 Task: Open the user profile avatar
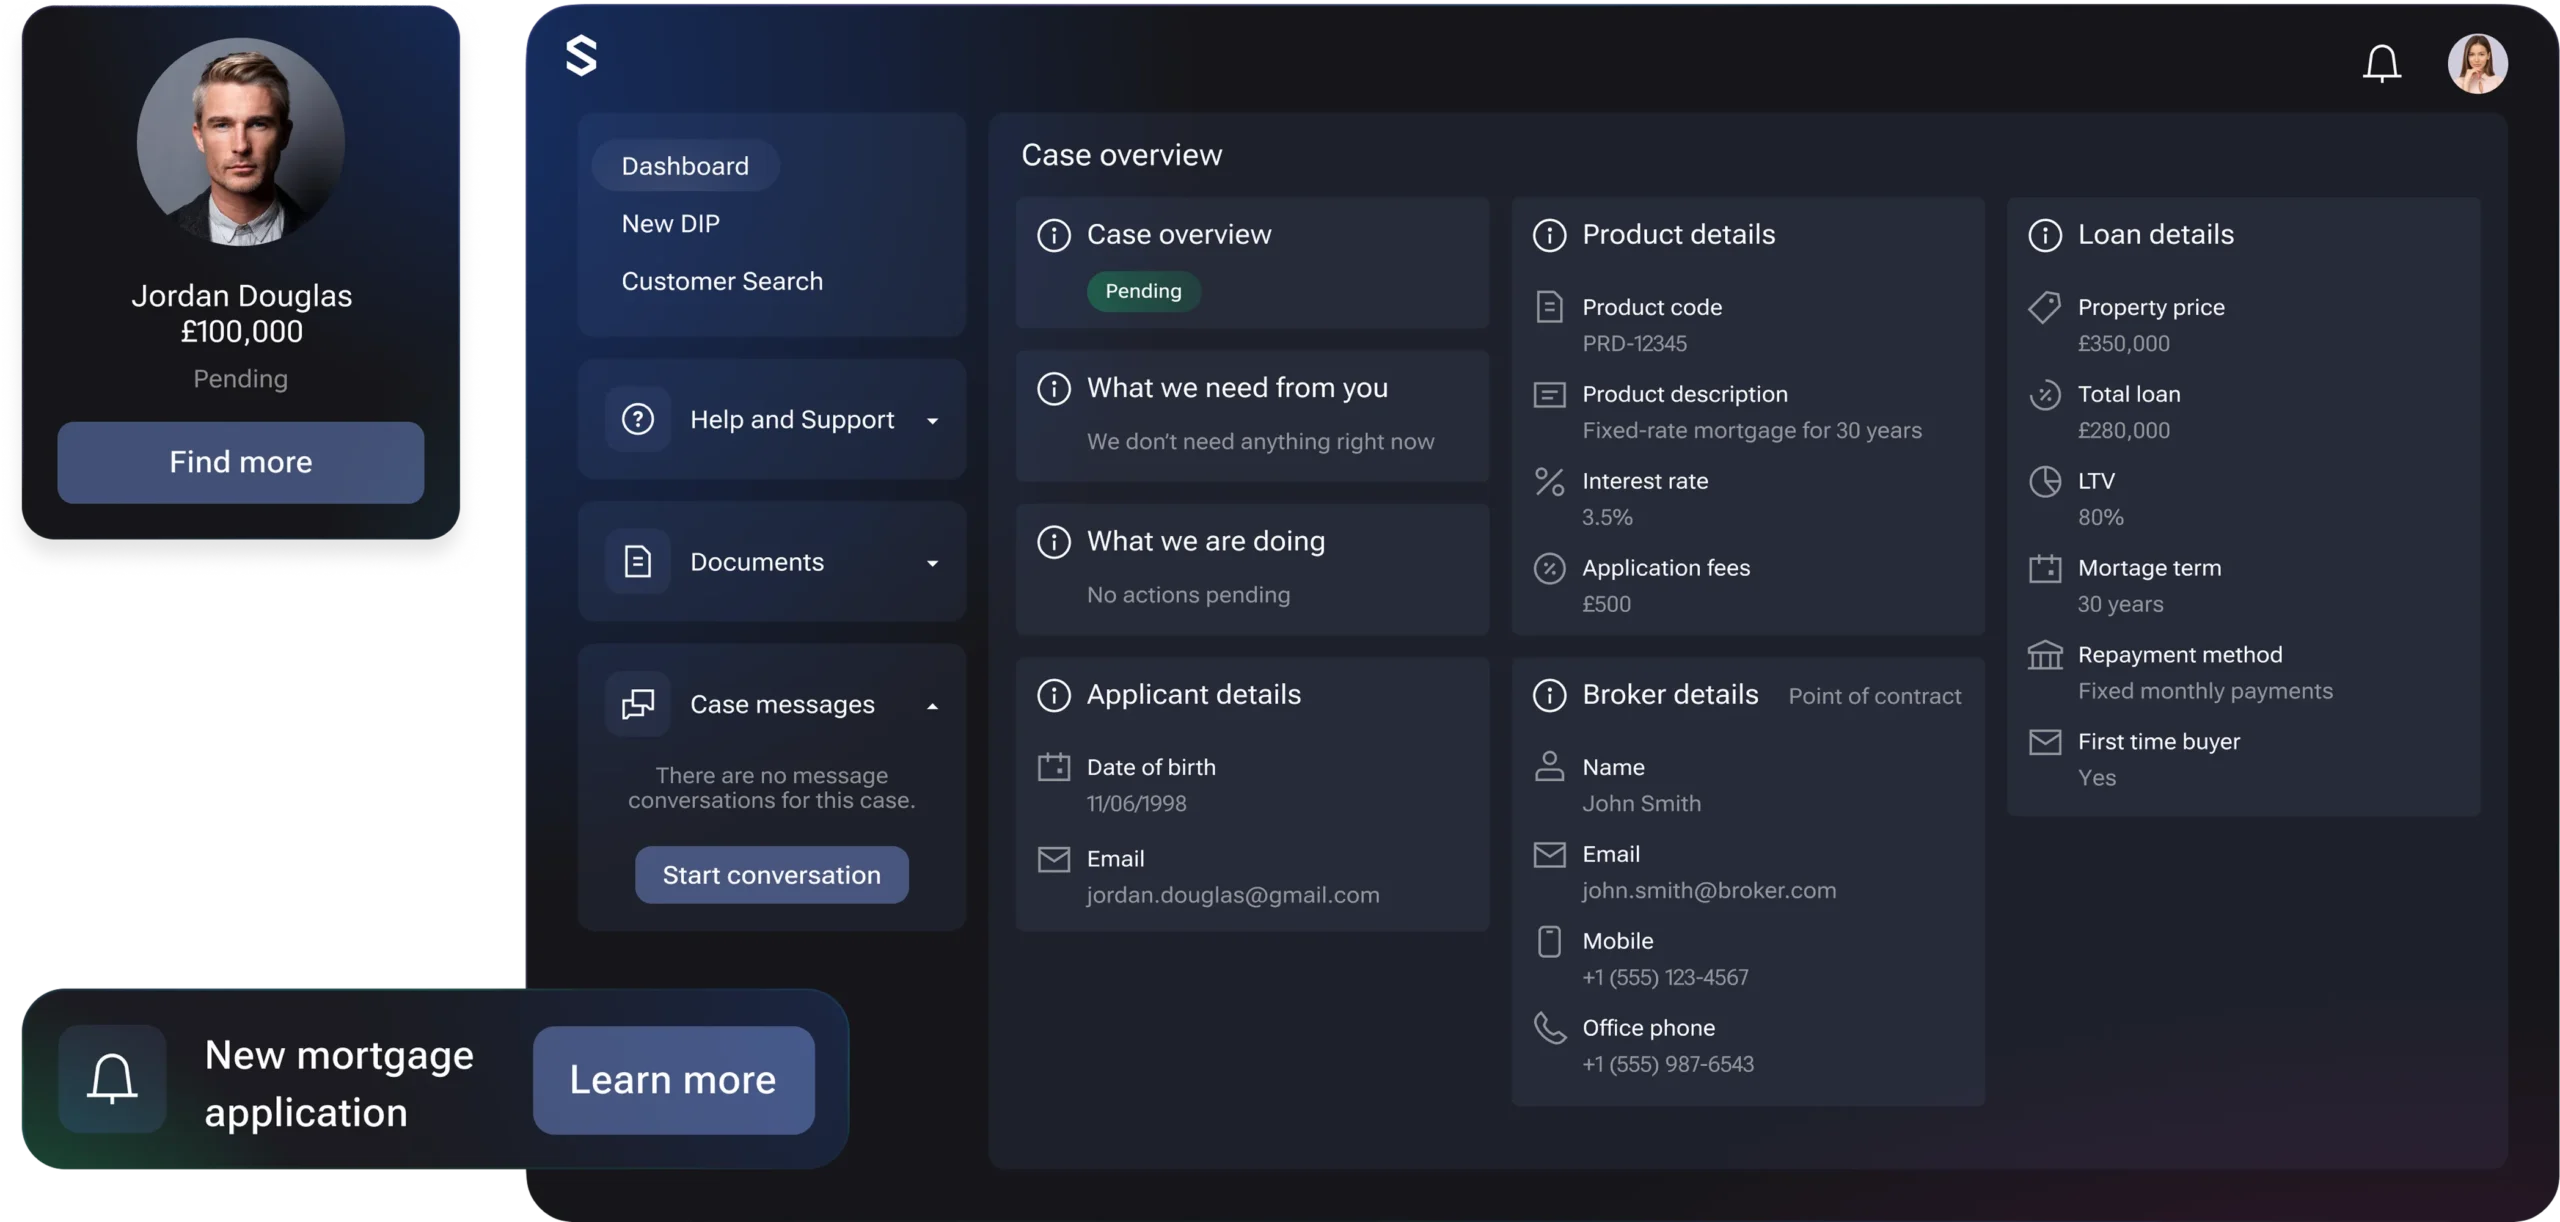pos(2476,64)
